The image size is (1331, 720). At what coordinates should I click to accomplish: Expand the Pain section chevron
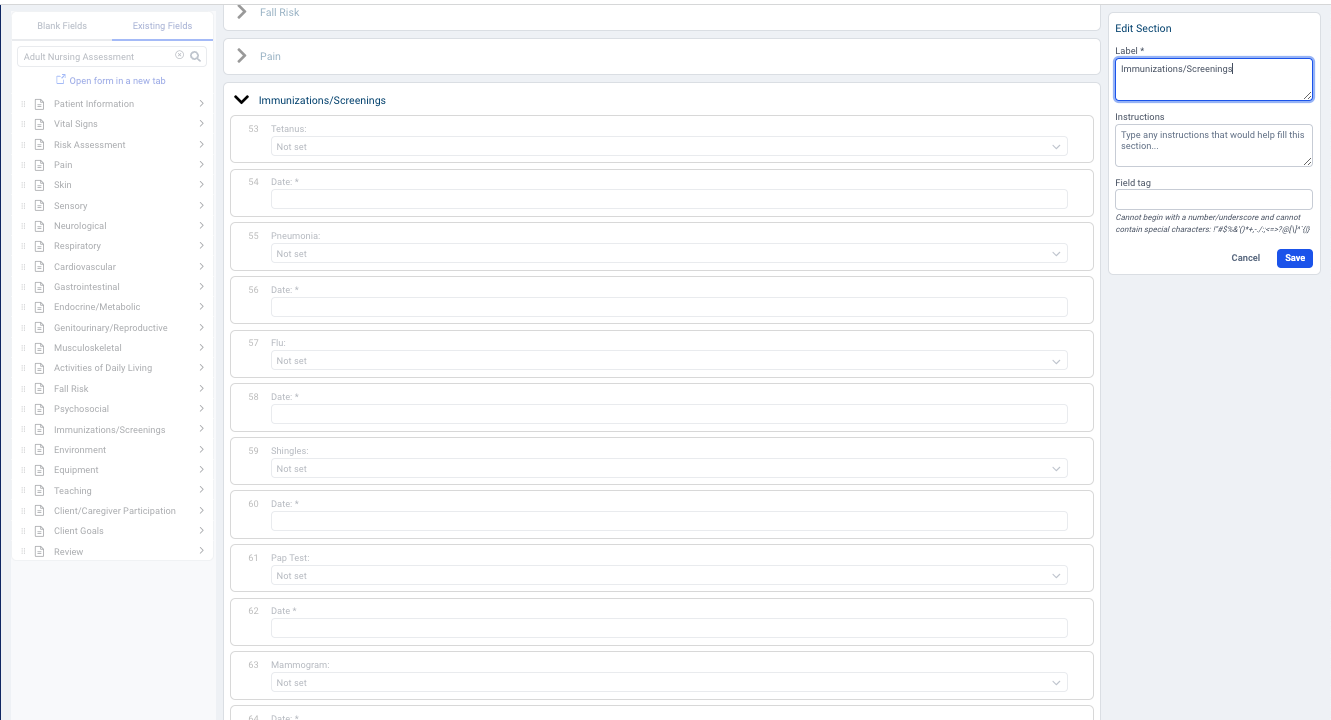241,56
